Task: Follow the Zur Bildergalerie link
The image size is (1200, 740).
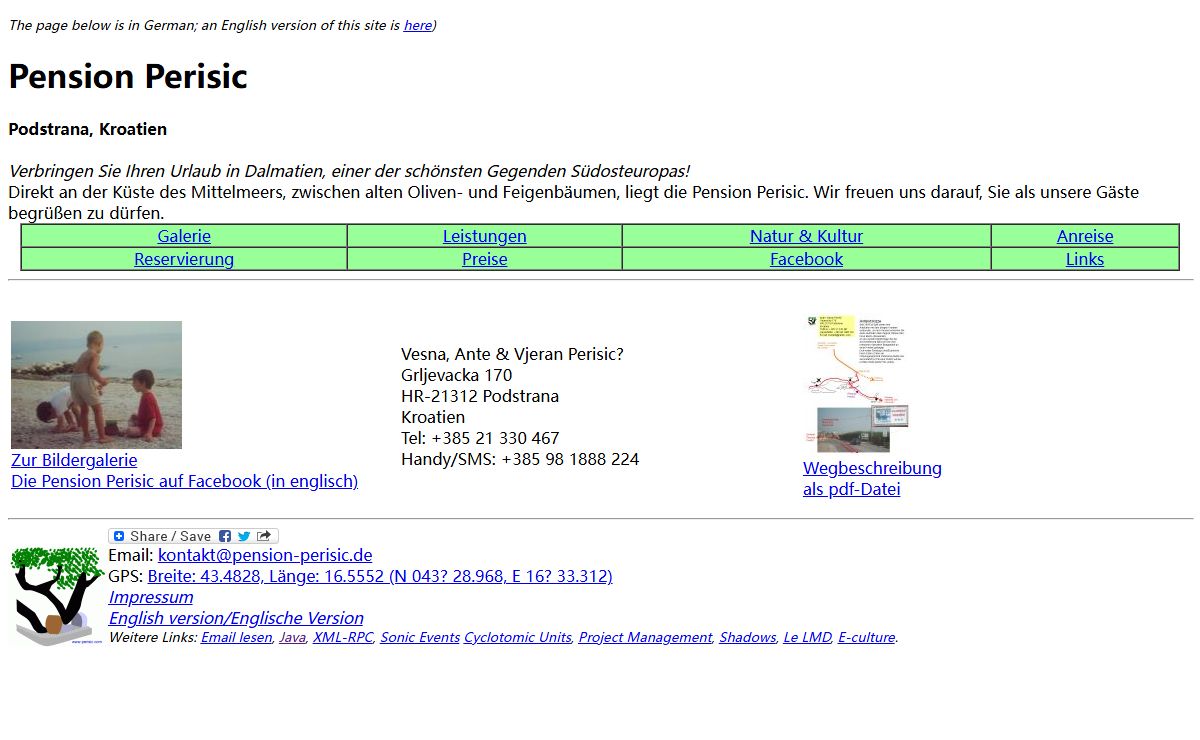Action: (74, 460)
